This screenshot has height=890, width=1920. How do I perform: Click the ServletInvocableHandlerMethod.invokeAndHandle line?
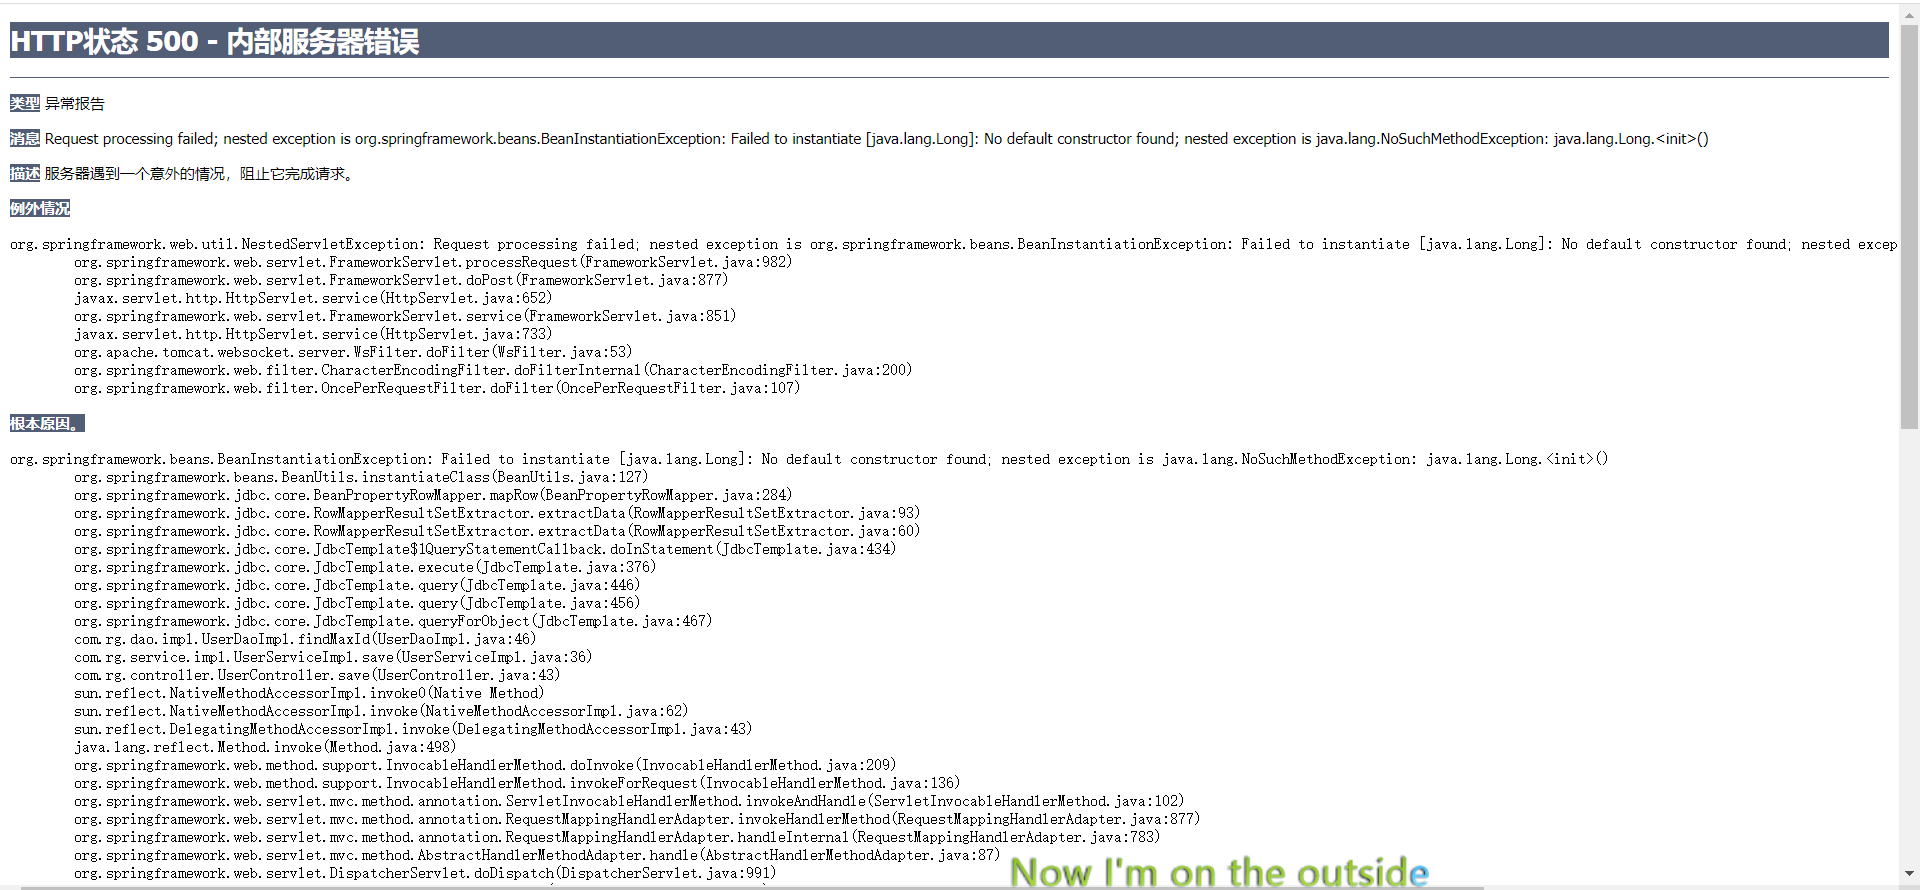tap(629, 801)
